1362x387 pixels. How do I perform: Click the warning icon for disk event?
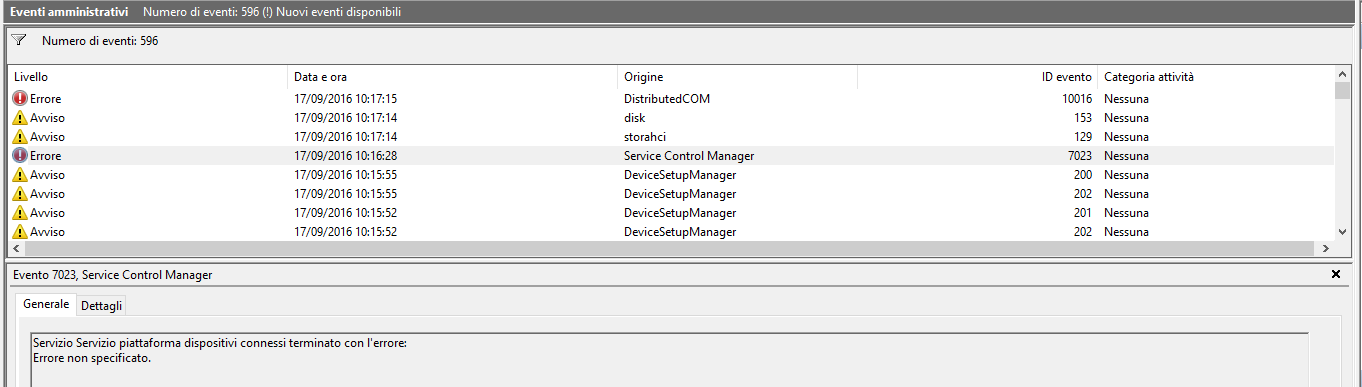[20, 118]
